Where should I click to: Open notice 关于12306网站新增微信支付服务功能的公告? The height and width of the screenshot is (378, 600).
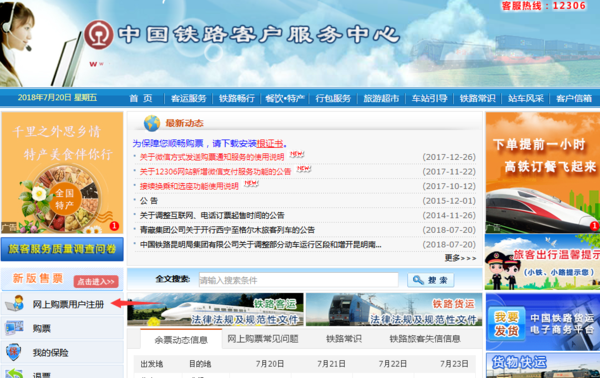click(215, 171)
